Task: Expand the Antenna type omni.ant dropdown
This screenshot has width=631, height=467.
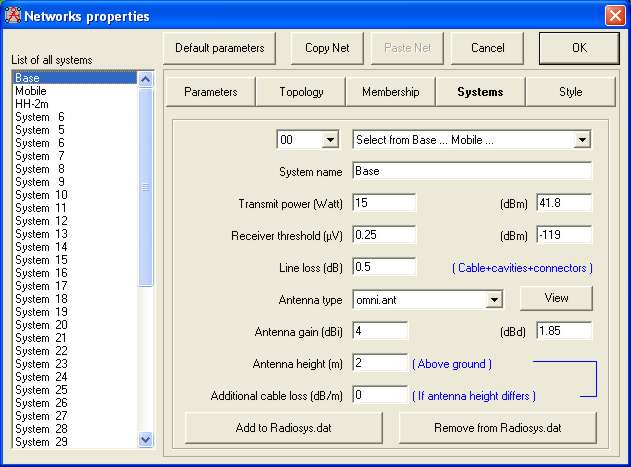Action: click(494, 300)
